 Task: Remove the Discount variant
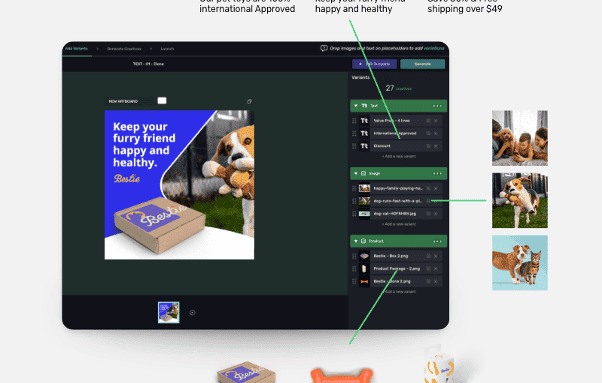(x=436, y=146)
